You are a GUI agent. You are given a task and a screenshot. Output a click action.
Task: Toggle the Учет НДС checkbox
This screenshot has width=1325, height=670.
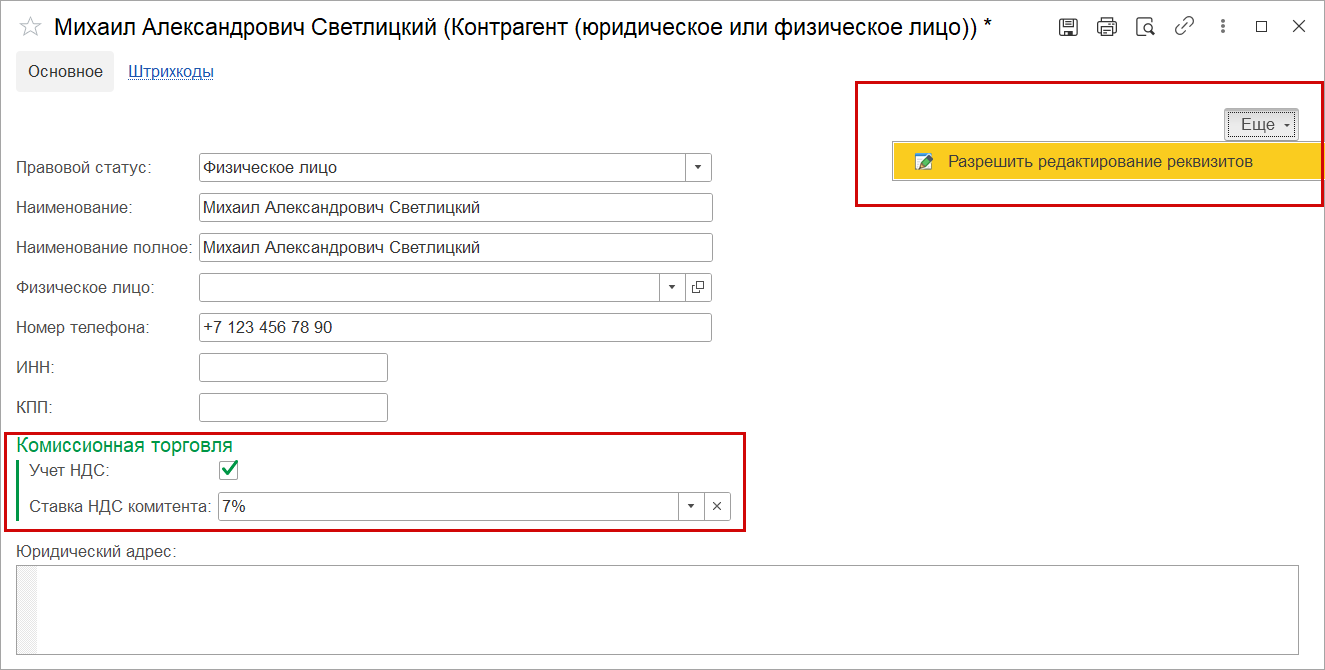pos(229,470)
